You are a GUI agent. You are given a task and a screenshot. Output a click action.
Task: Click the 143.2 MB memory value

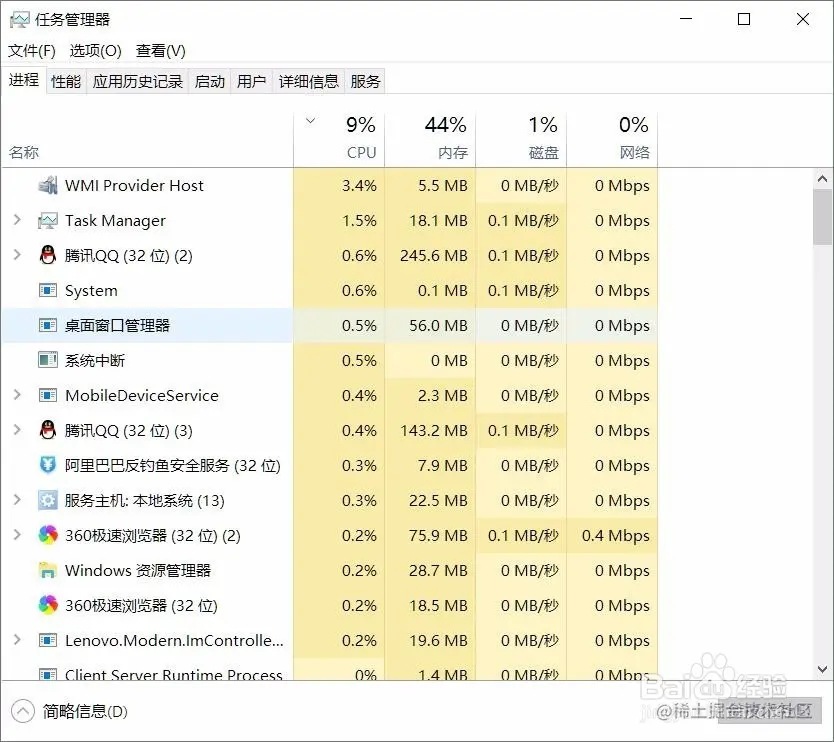pyautogui.click(x=433, y=430)
